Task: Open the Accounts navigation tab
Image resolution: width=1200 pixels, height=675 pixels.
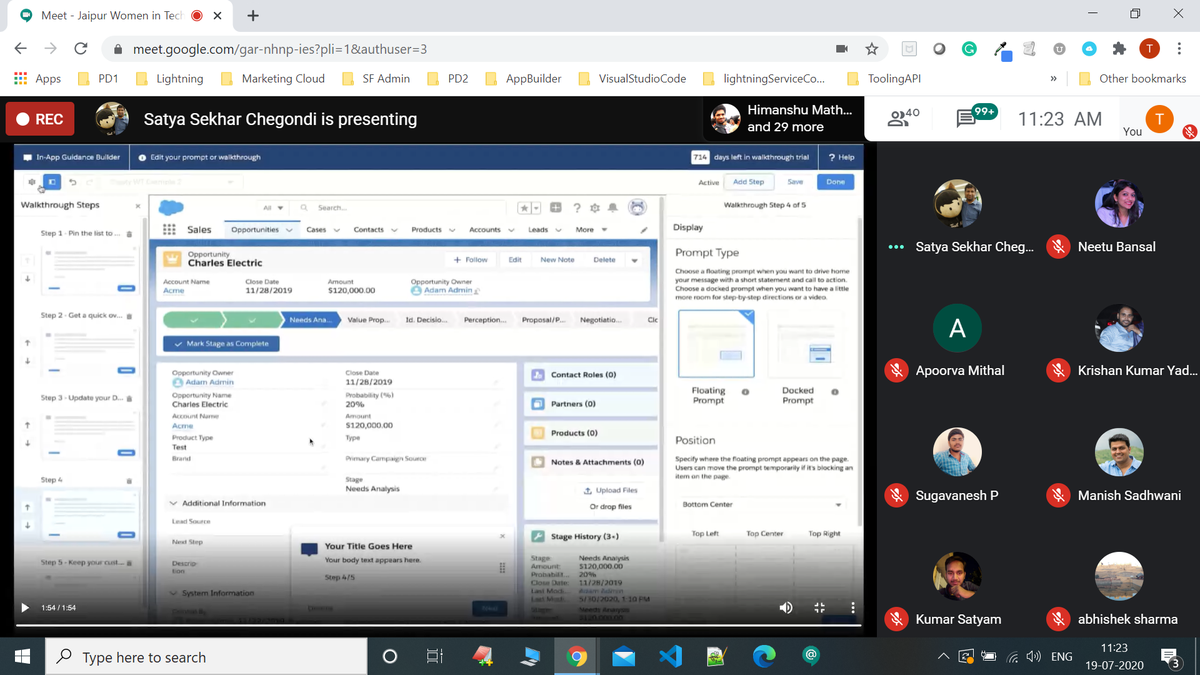Action: pyautogui.click(x=485, y=230)
